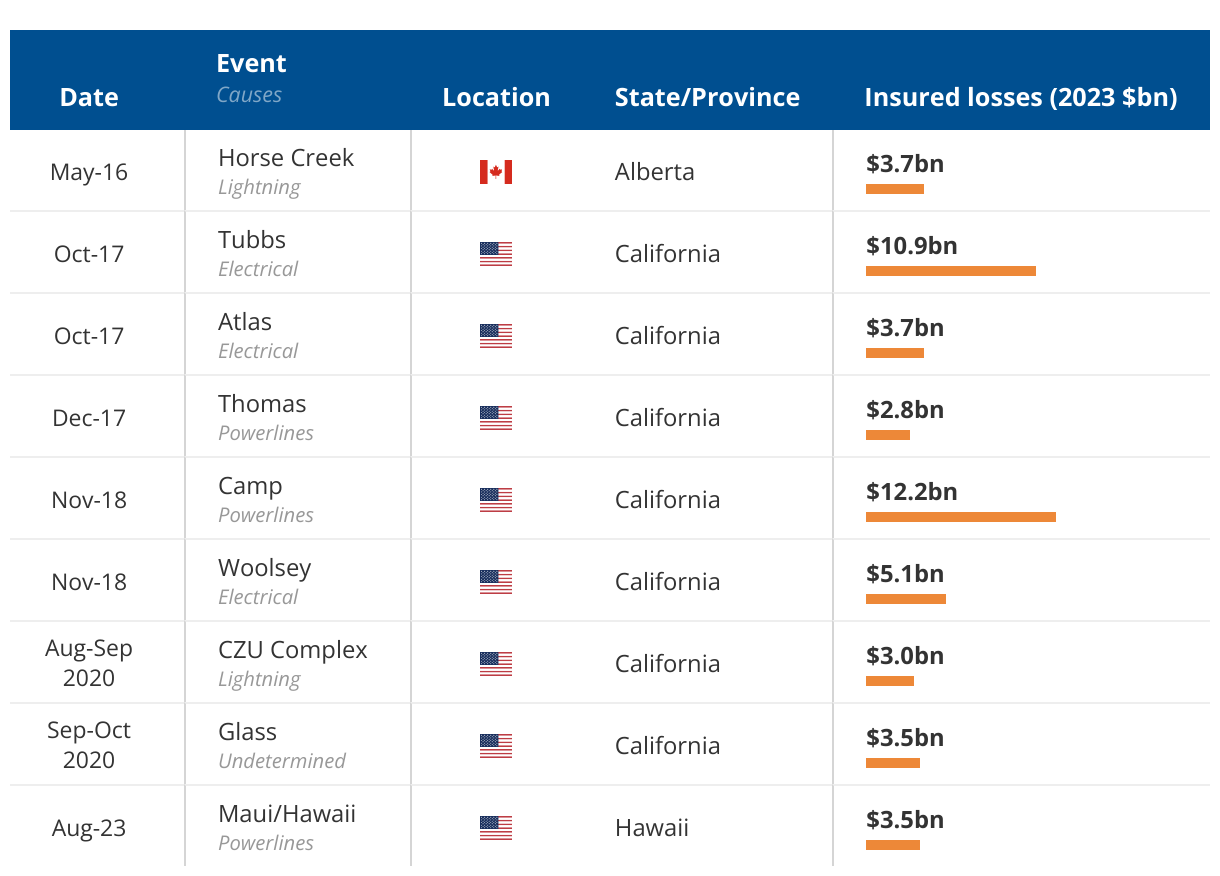1220x876 pixels.
Task: Select the US flag for Maui/Hawaii
Action: pos(496,828)
